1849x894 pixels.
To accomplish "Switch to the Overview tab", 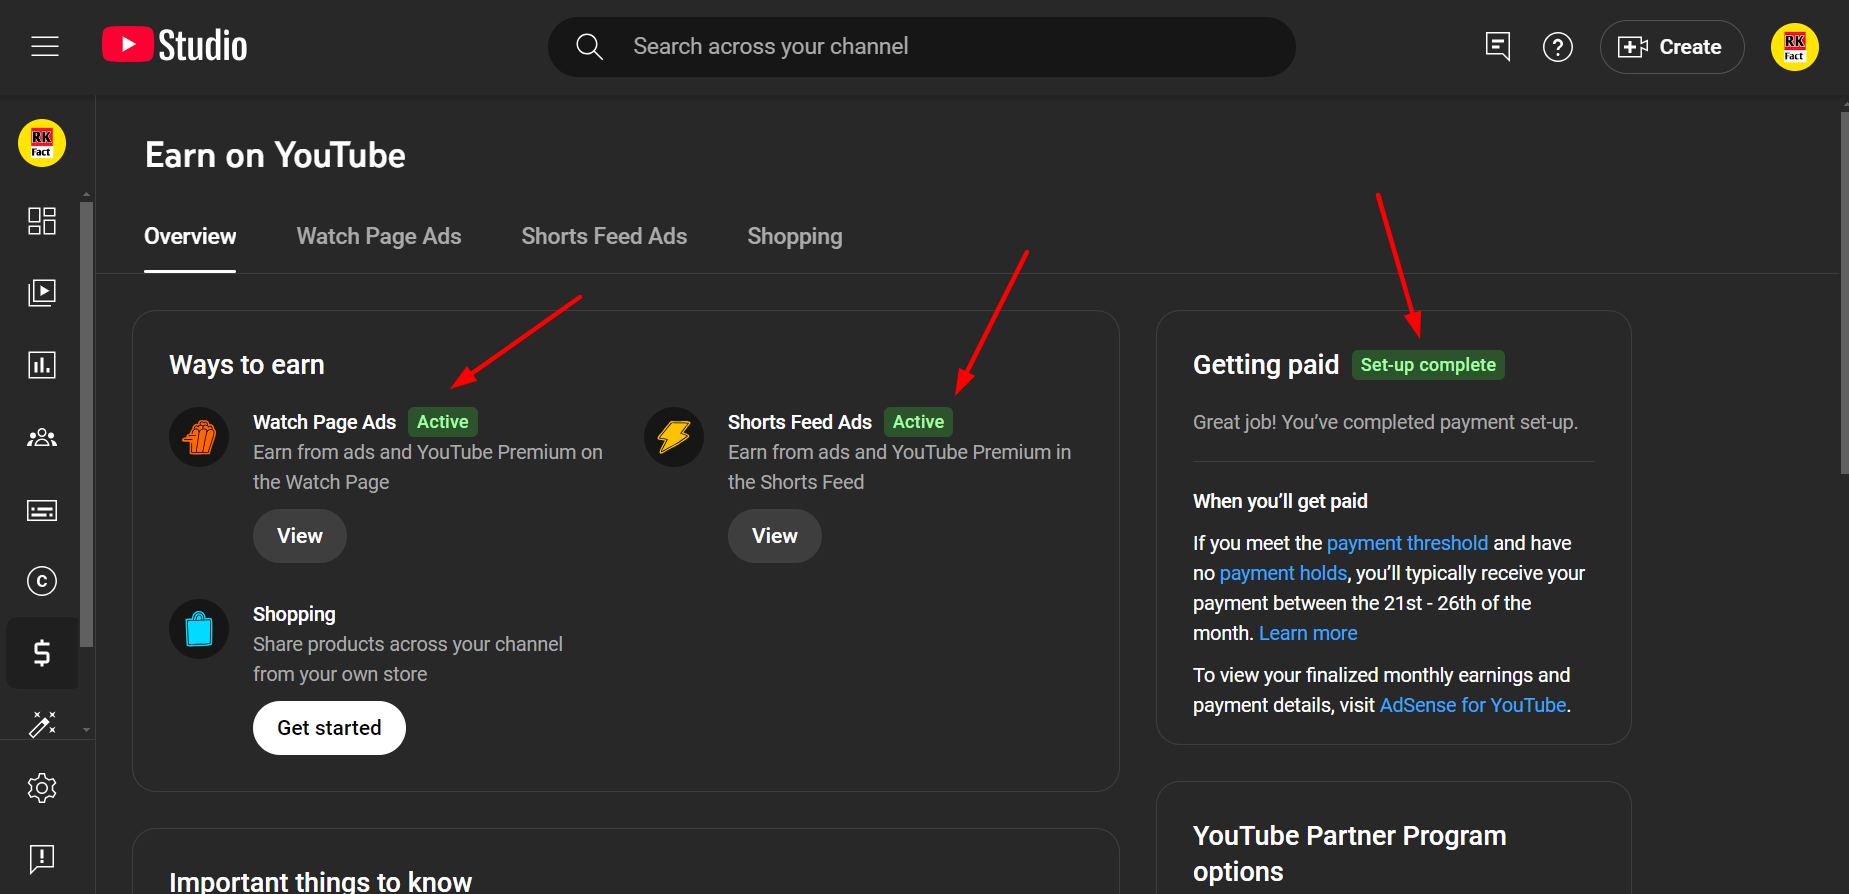I will point(190,237).
